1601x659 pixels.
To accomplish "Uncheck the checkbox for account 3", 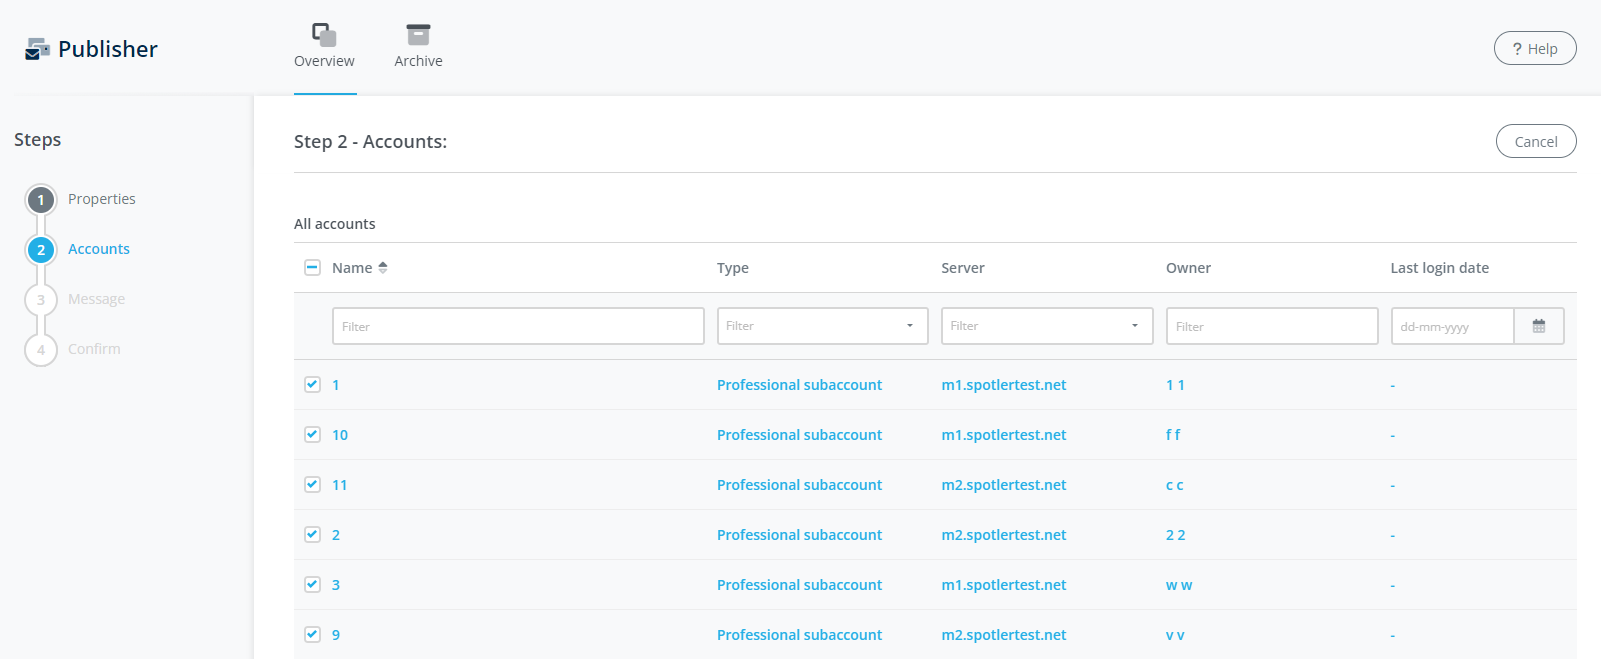I will click(312, 584).
